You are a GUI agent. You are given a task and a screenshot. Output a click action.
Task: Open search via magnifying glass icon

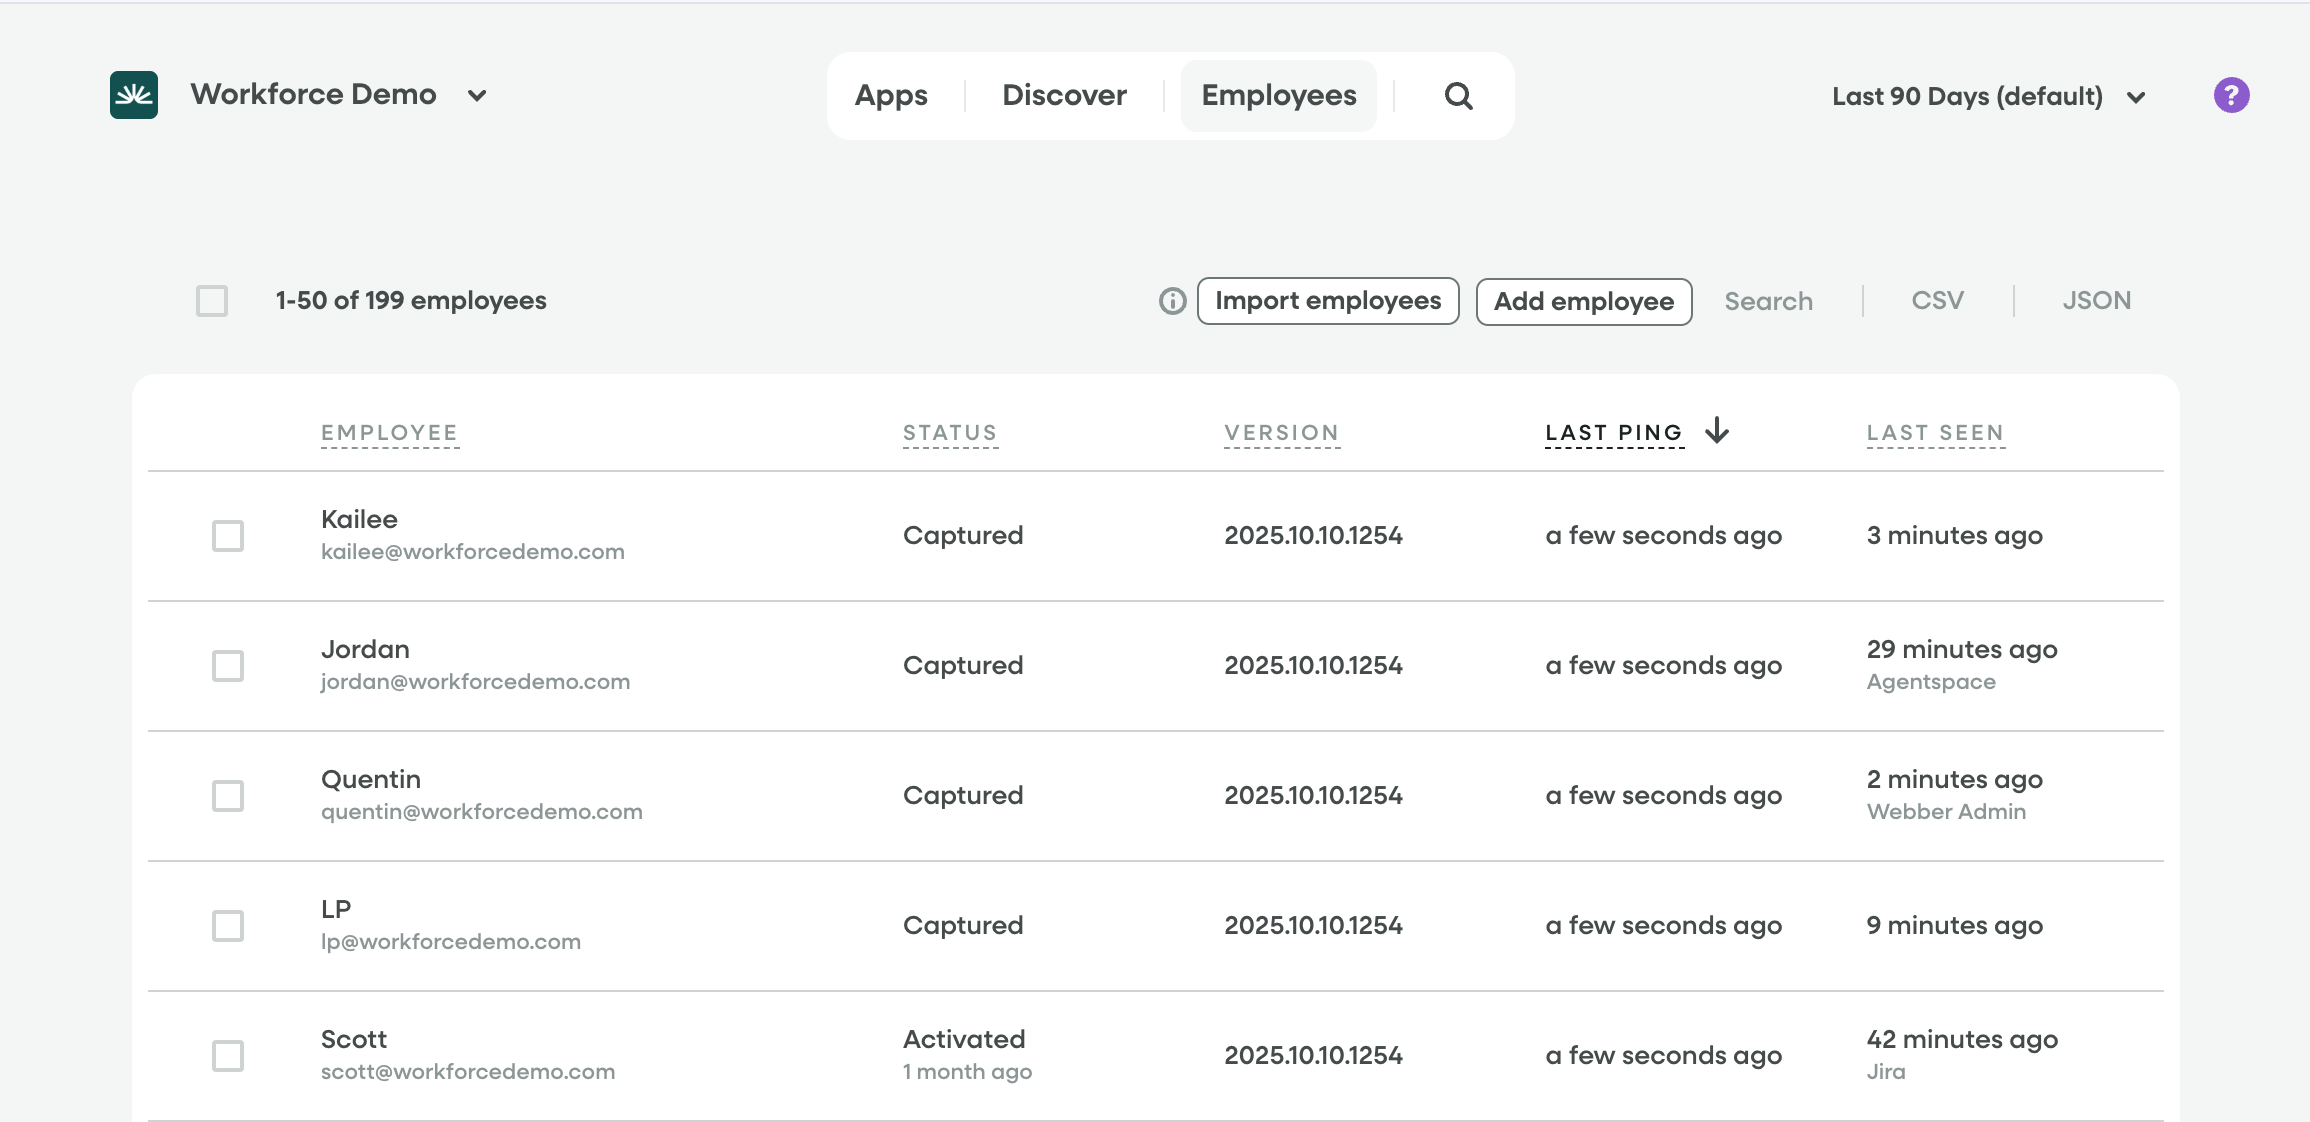tap(1458, 96)
